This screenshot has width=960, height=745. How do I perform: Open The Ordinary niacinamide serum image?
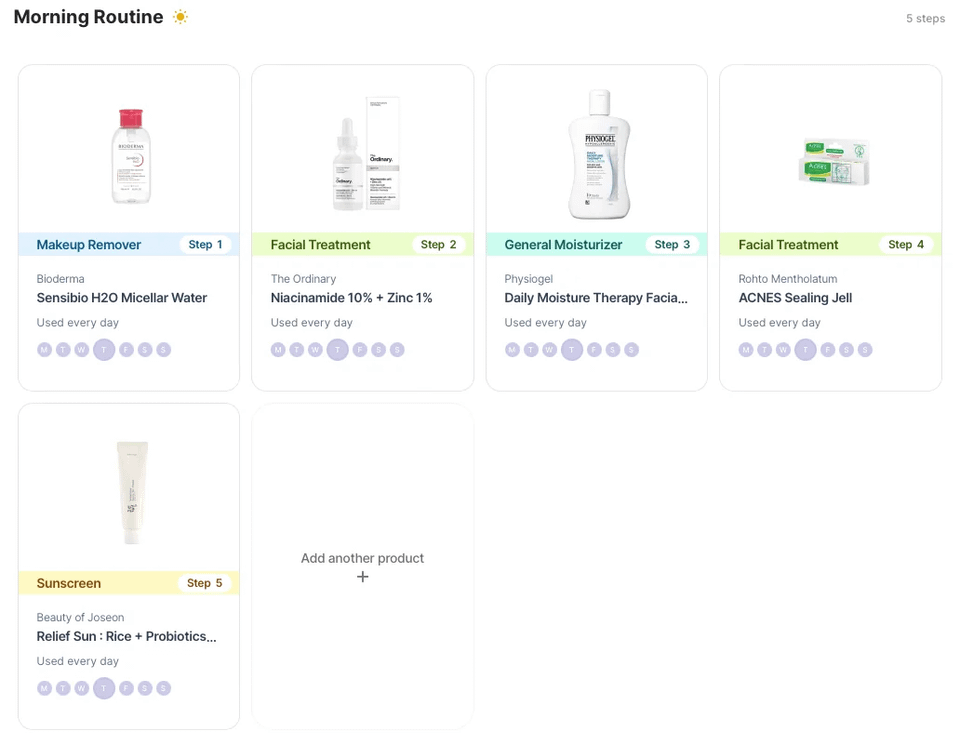click(x=366, y=154)
